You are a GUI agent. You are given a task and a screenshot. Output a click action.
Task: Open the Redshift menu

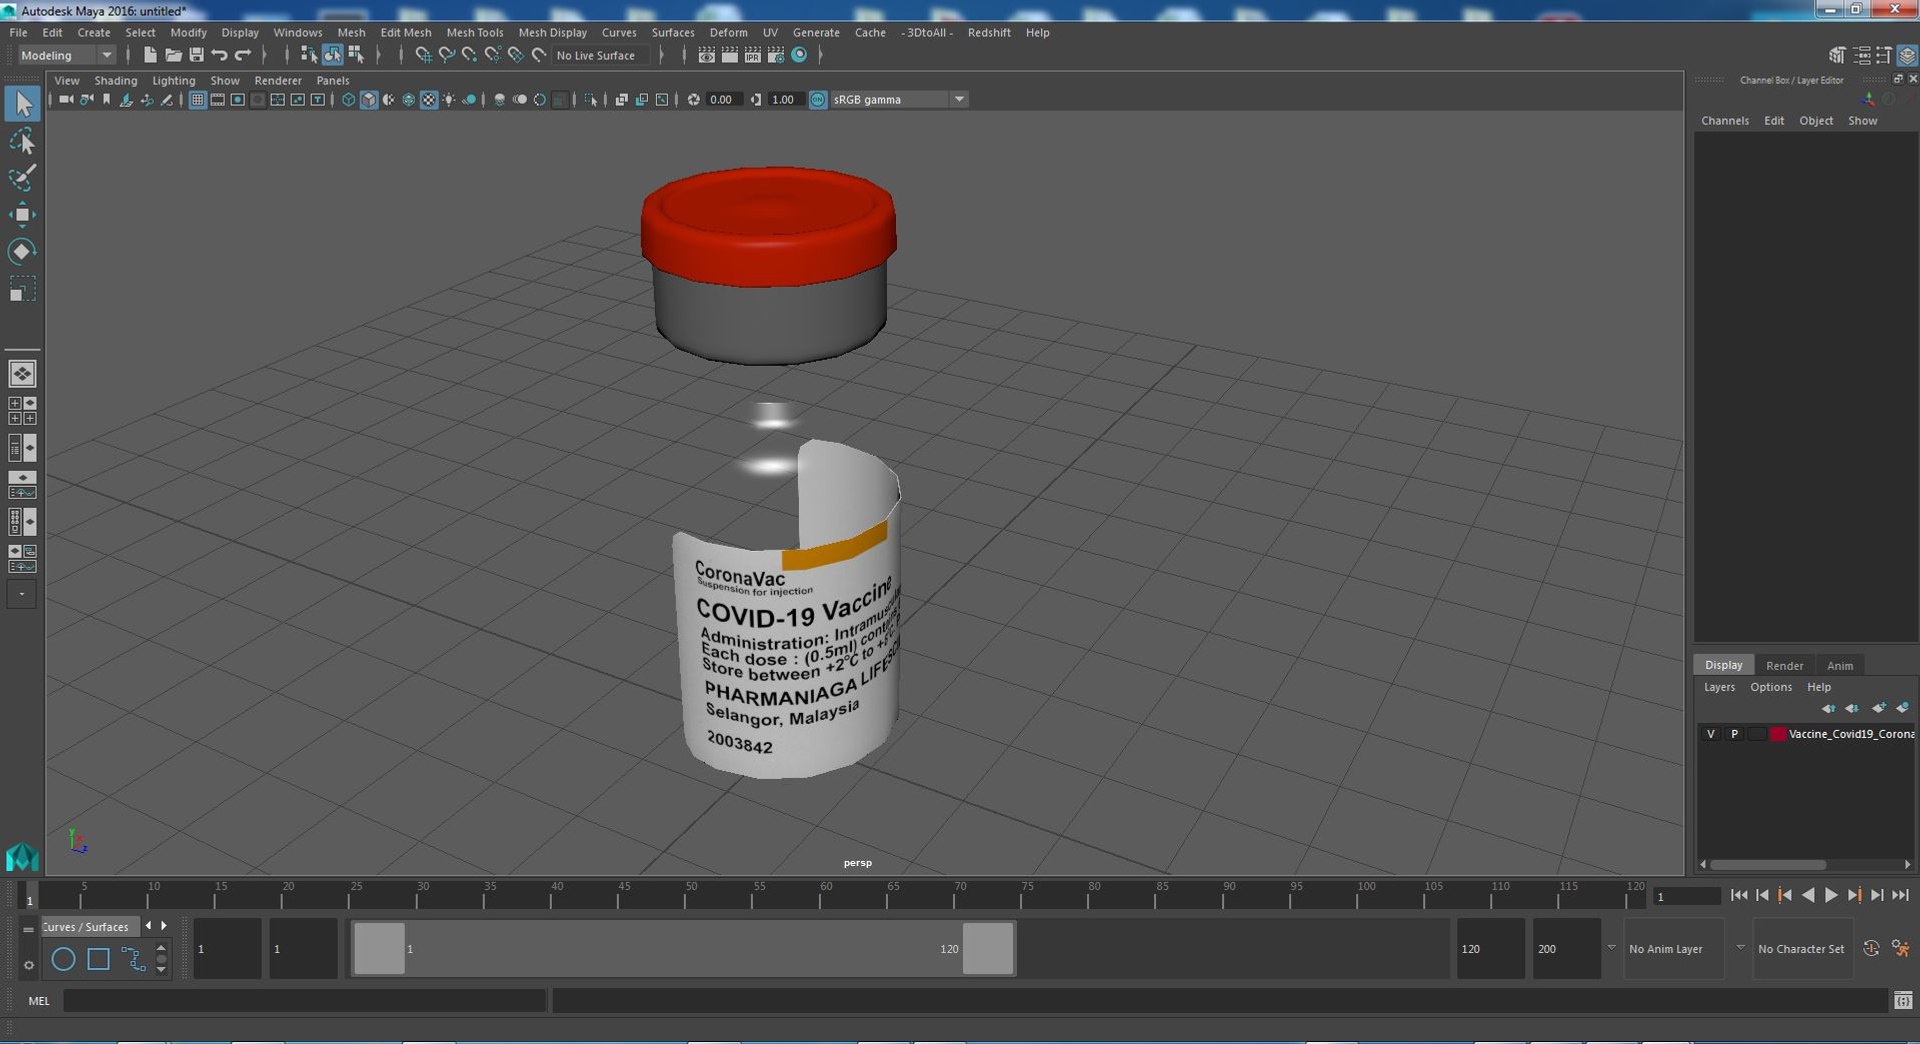(989, 32)
